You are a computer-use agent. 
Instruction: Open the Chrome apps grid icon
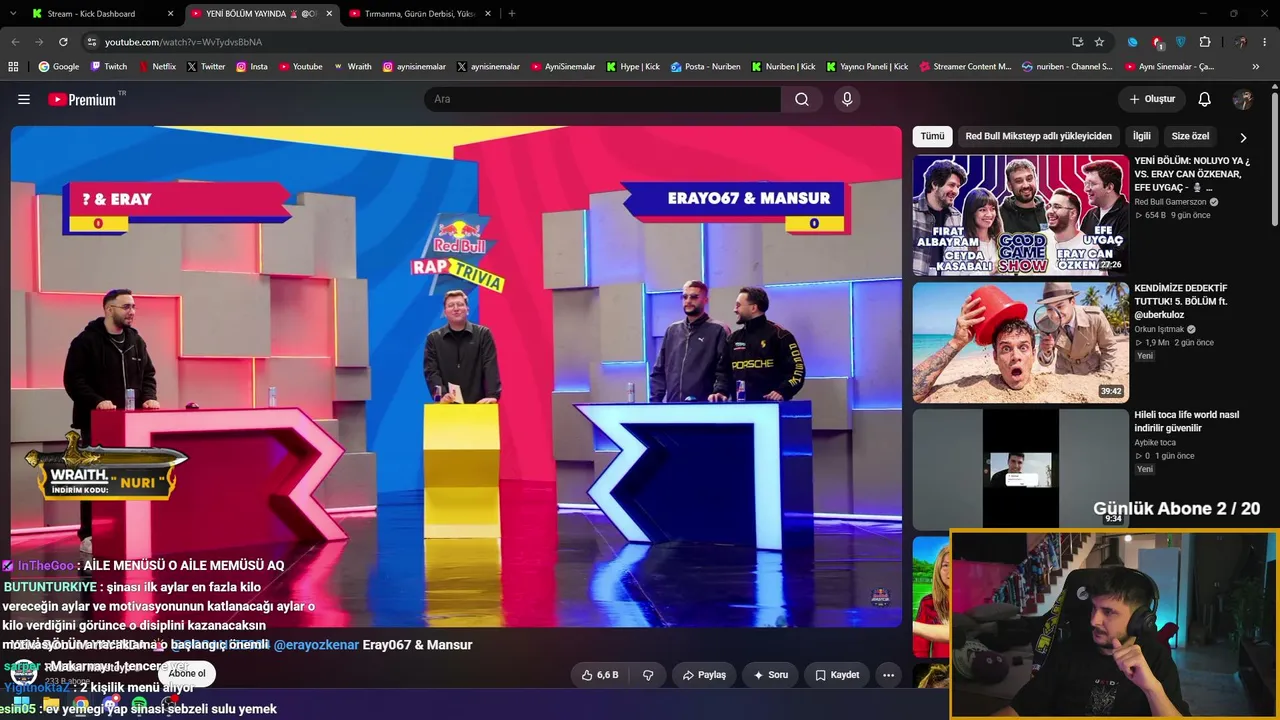point(13,66)
